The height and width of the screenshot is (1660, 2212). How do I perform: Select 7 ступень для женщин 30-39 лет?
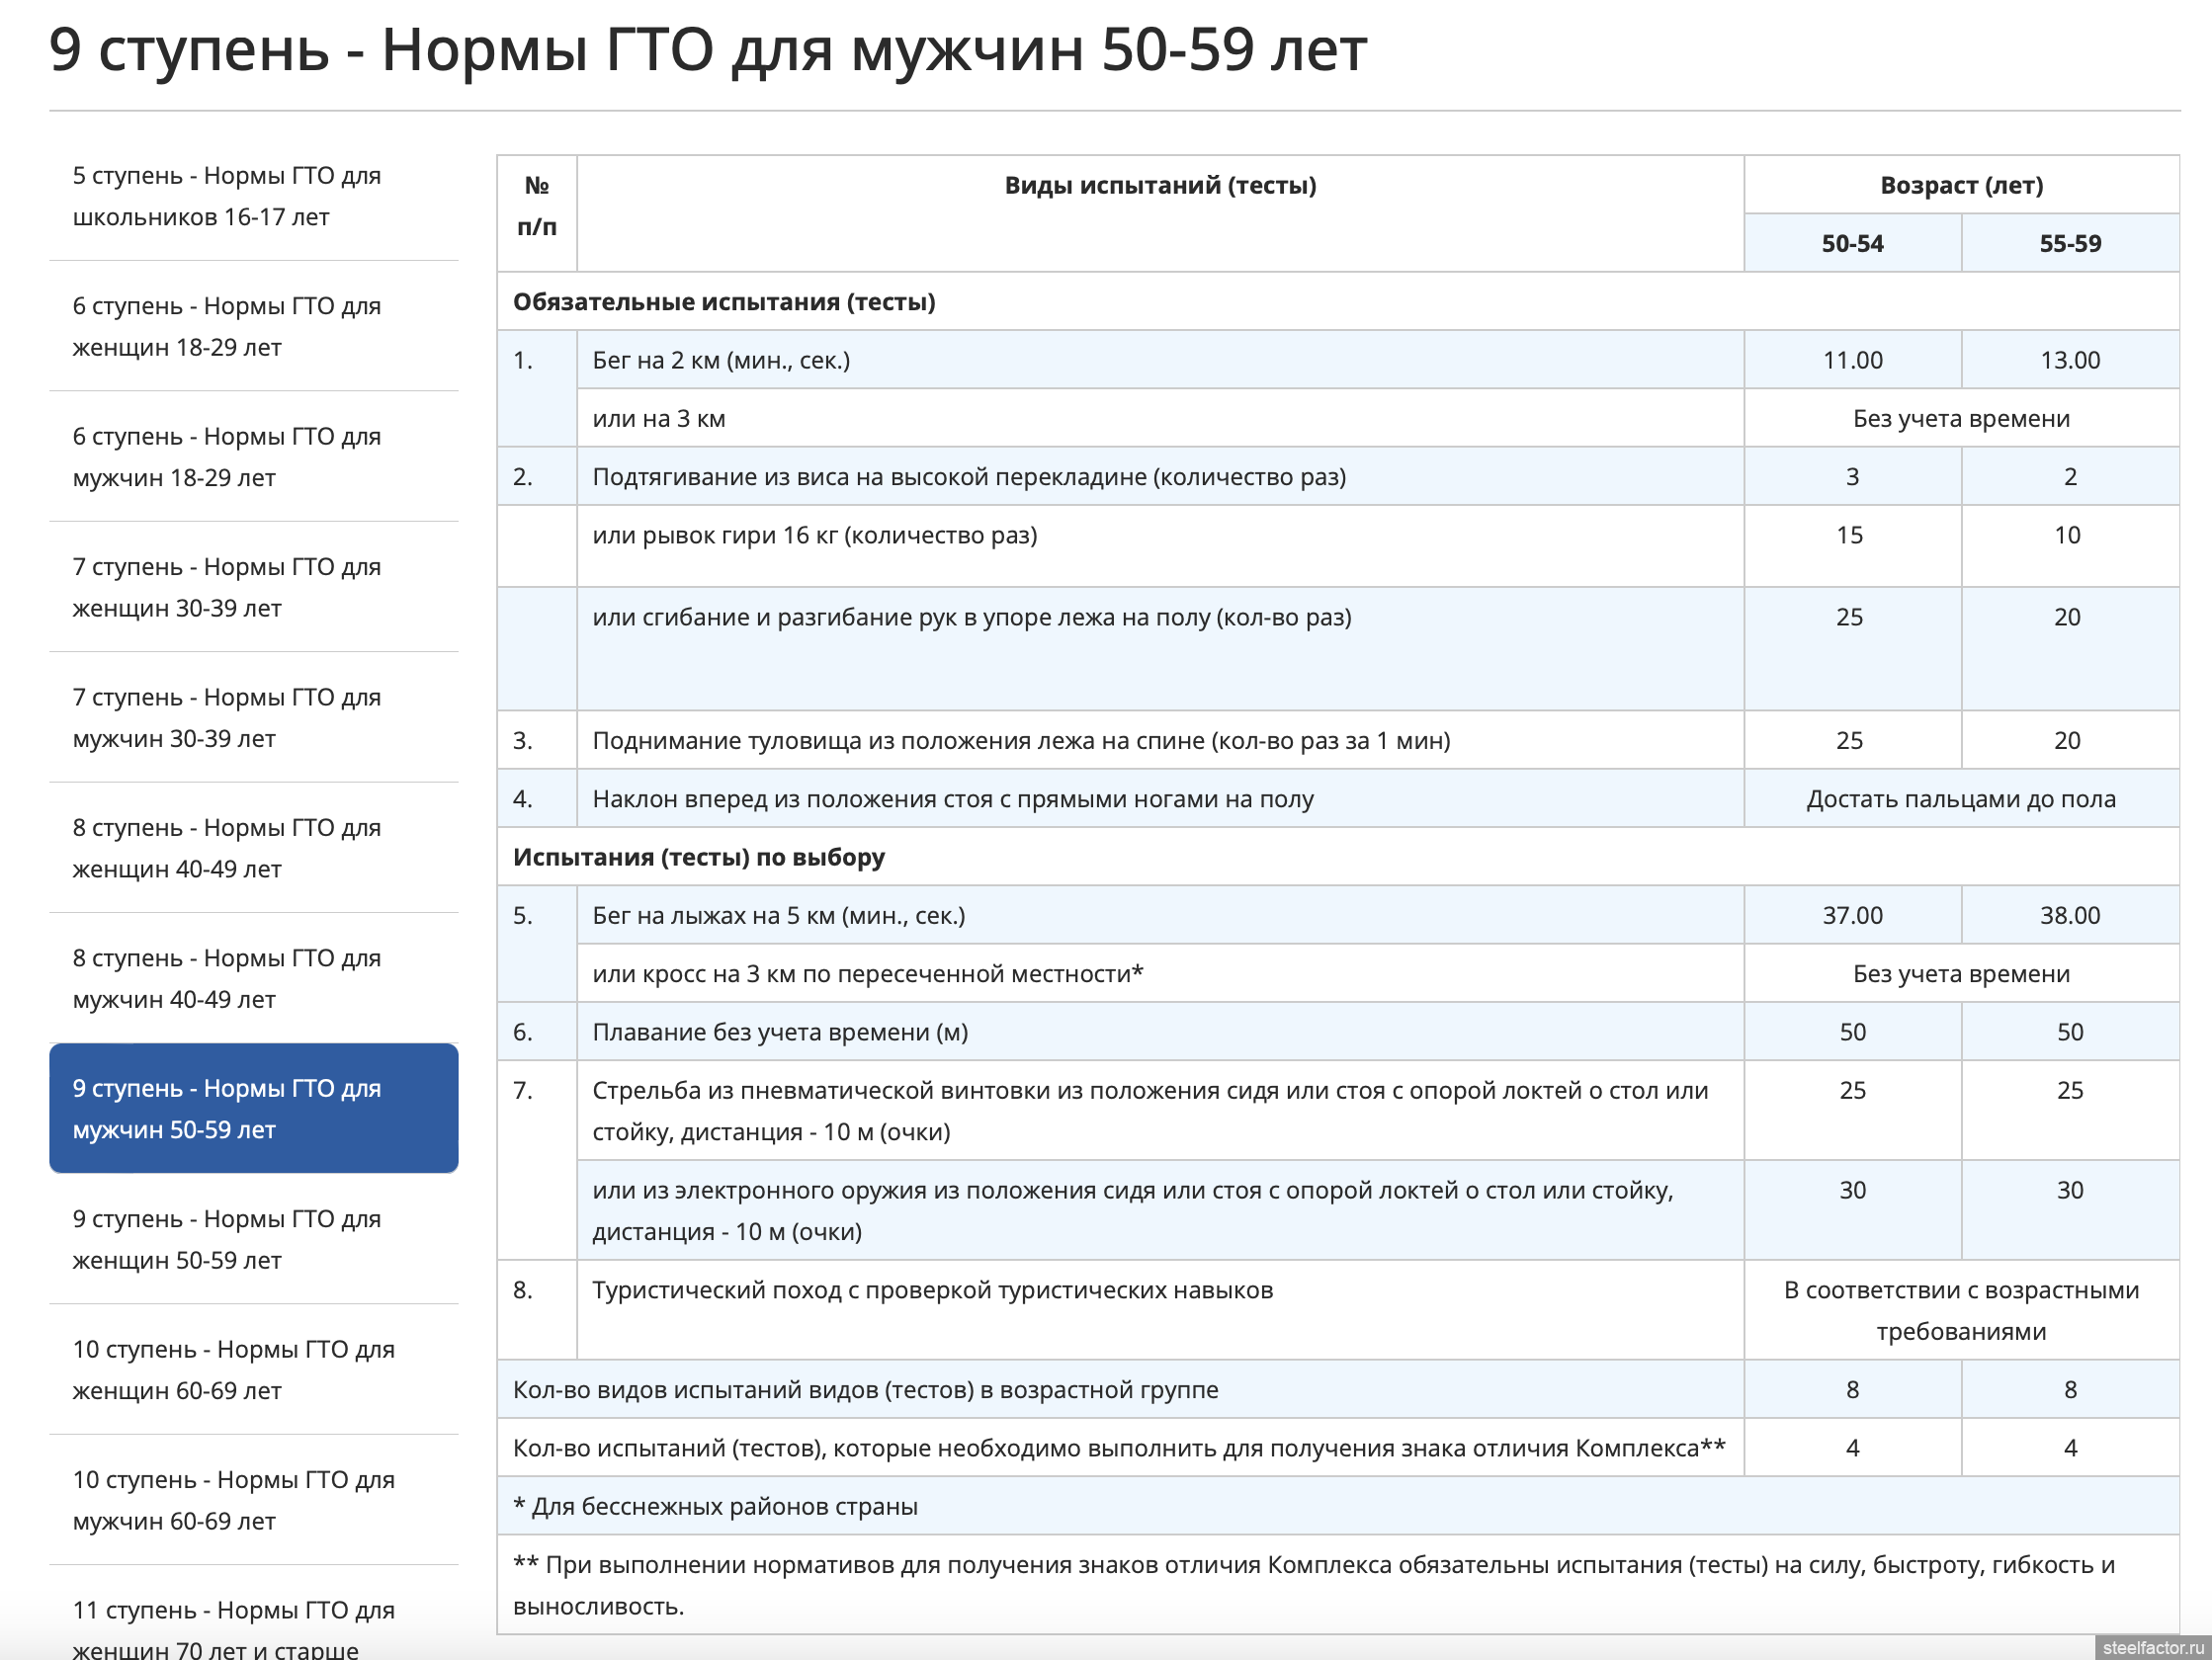(254, 587)
